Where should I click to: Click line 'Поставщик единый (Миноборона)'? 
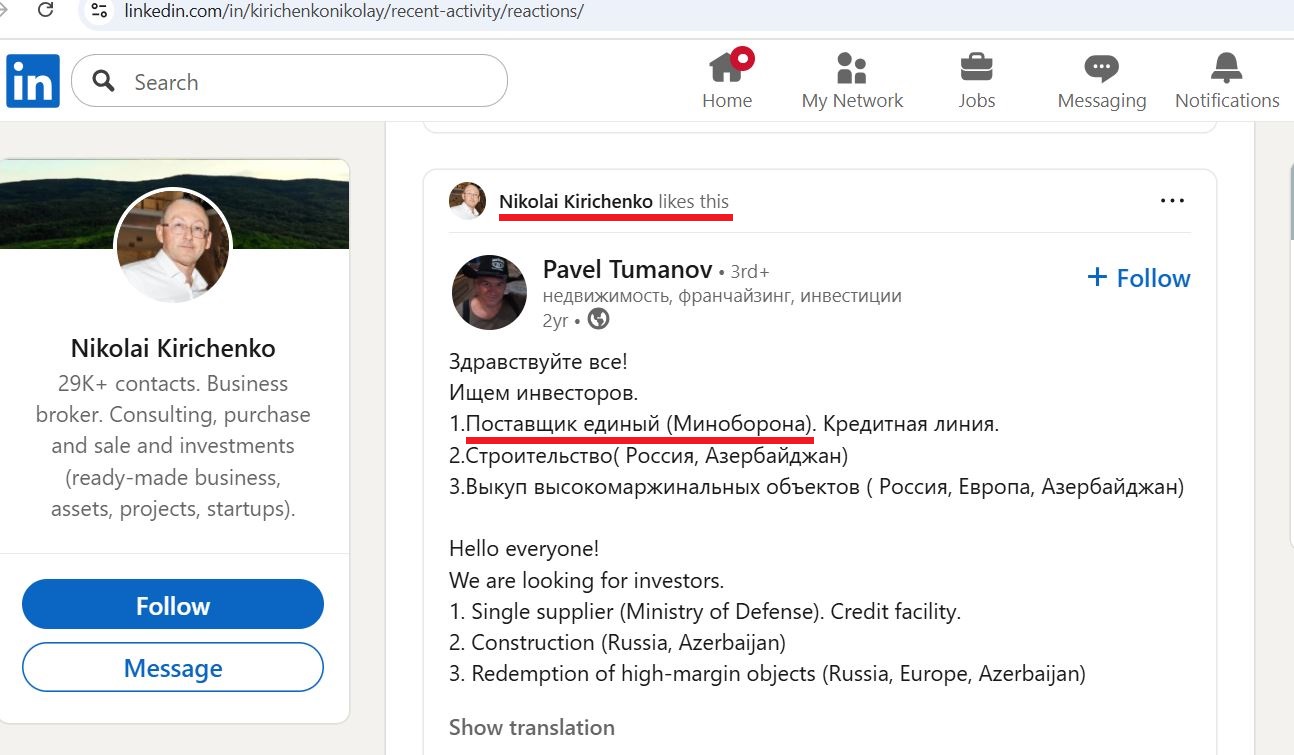tap(641, 424)
